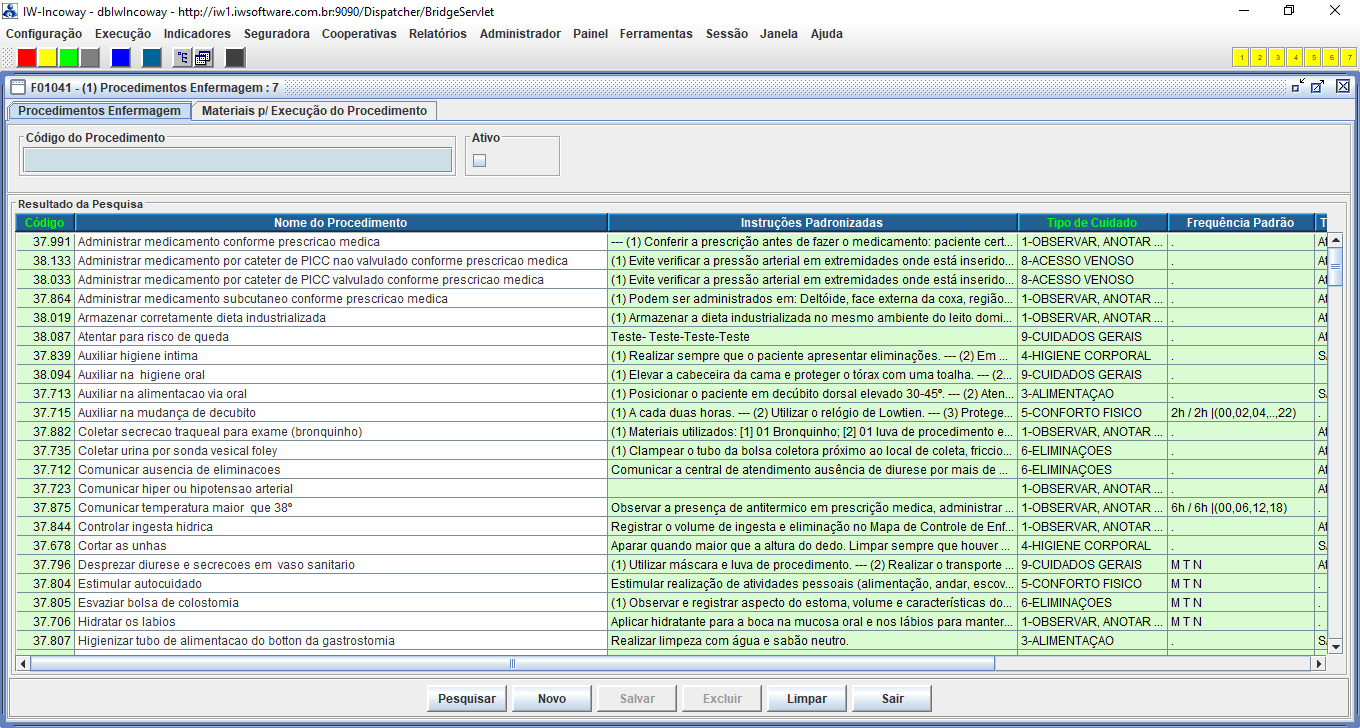Click the Código do Procedimento input field
Viewport: 1360px width, 728px height.
[x=238, y=160]
